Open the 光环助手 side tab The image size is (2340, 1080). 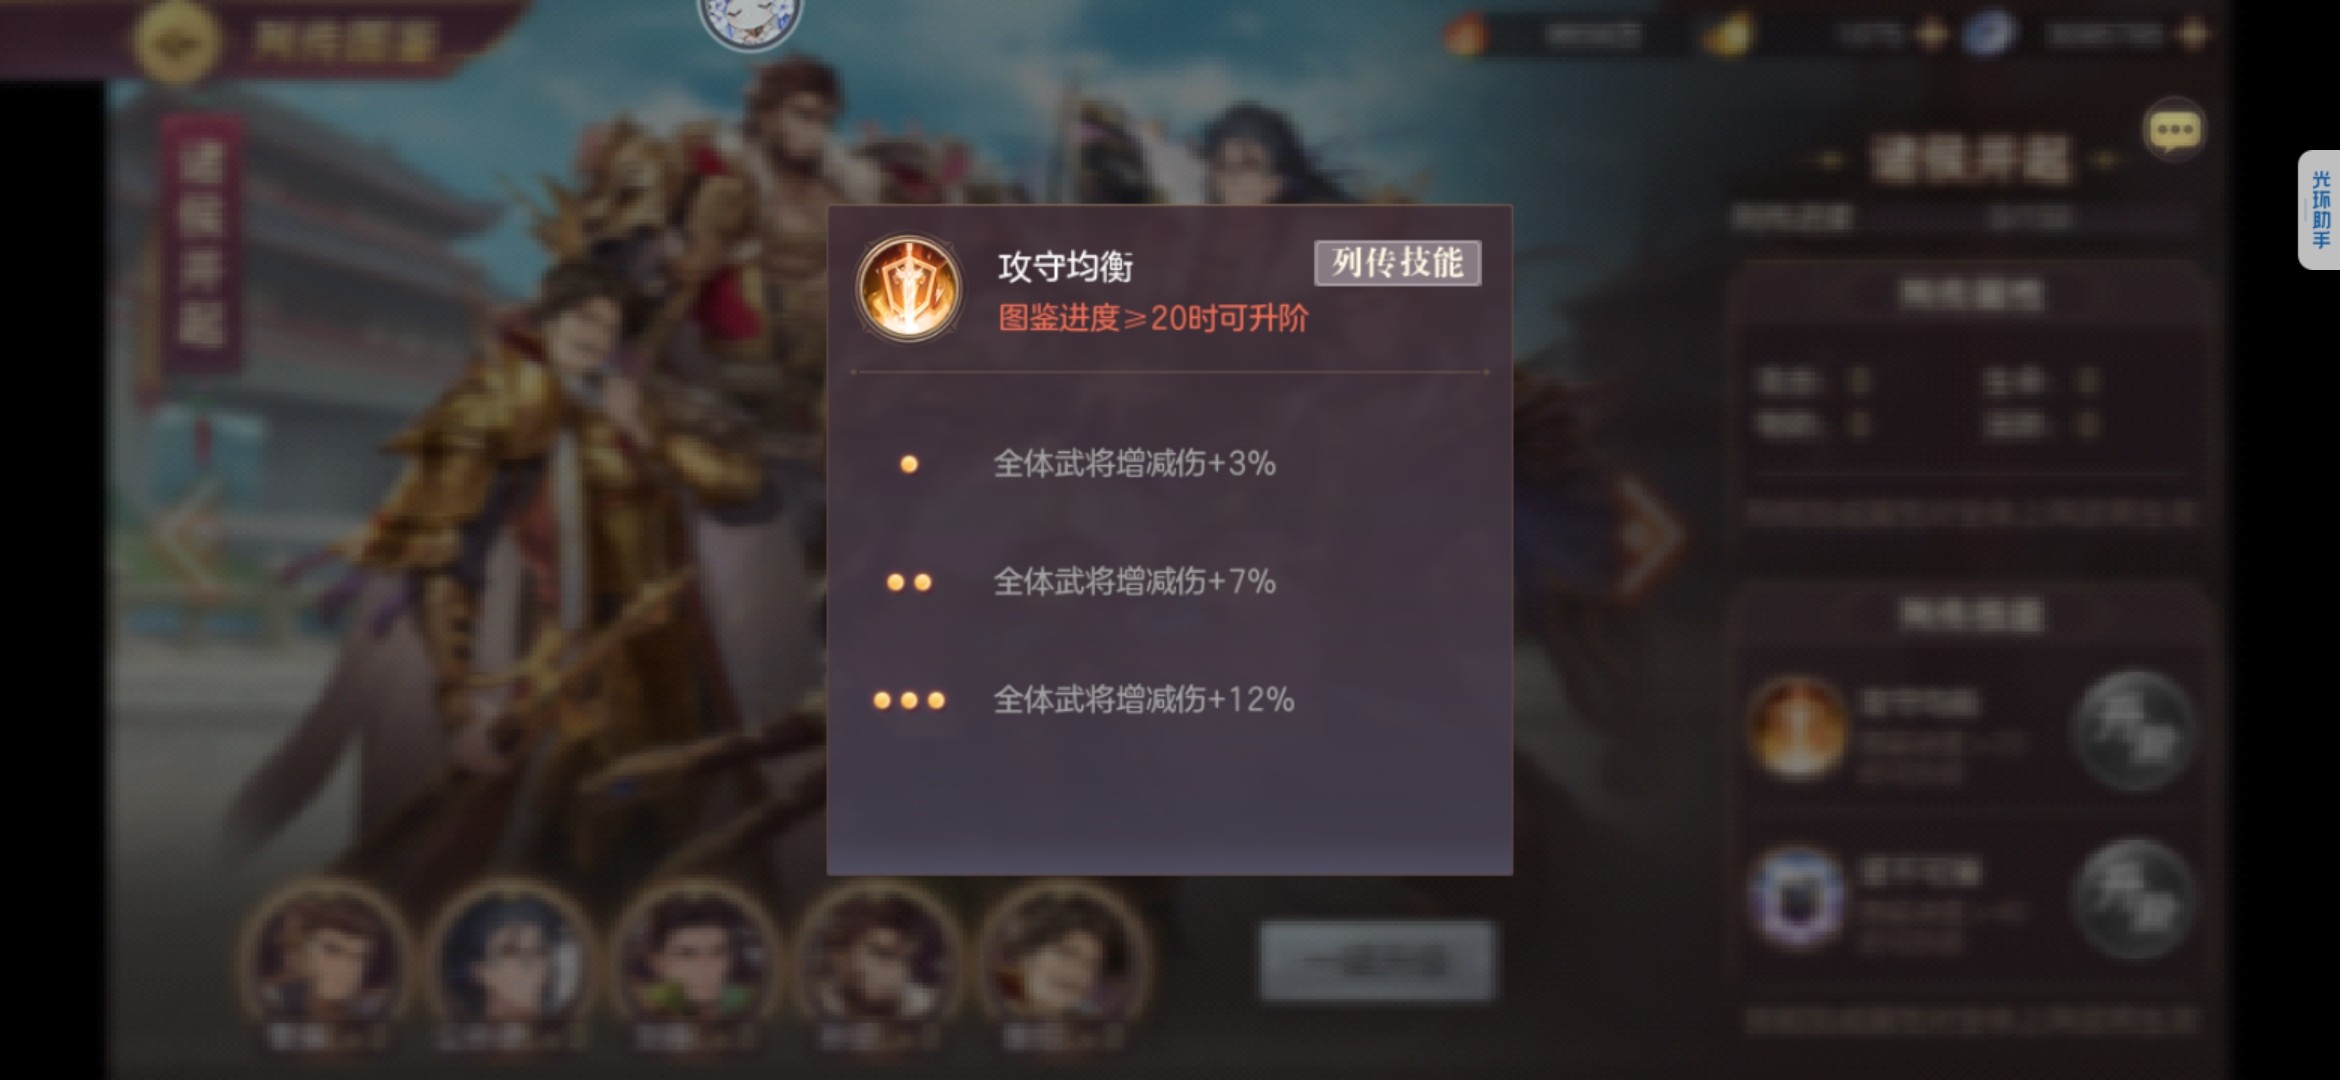coord(2319,210)
